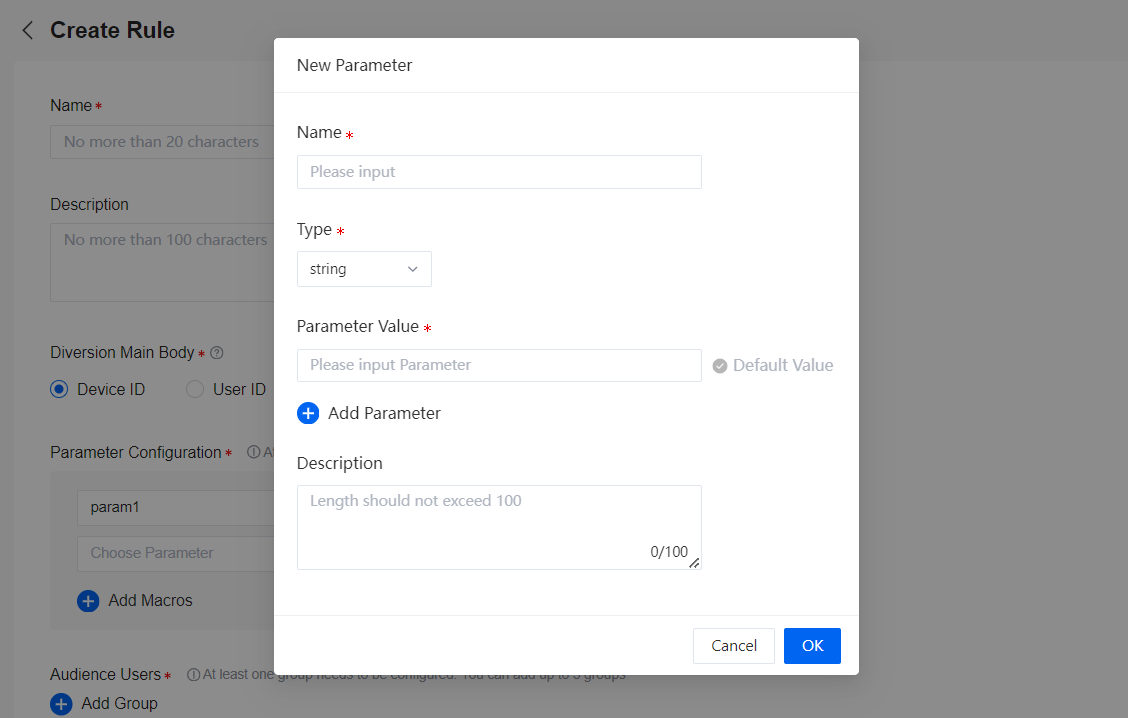Click the Name field in New Parameter

[499, 172]
